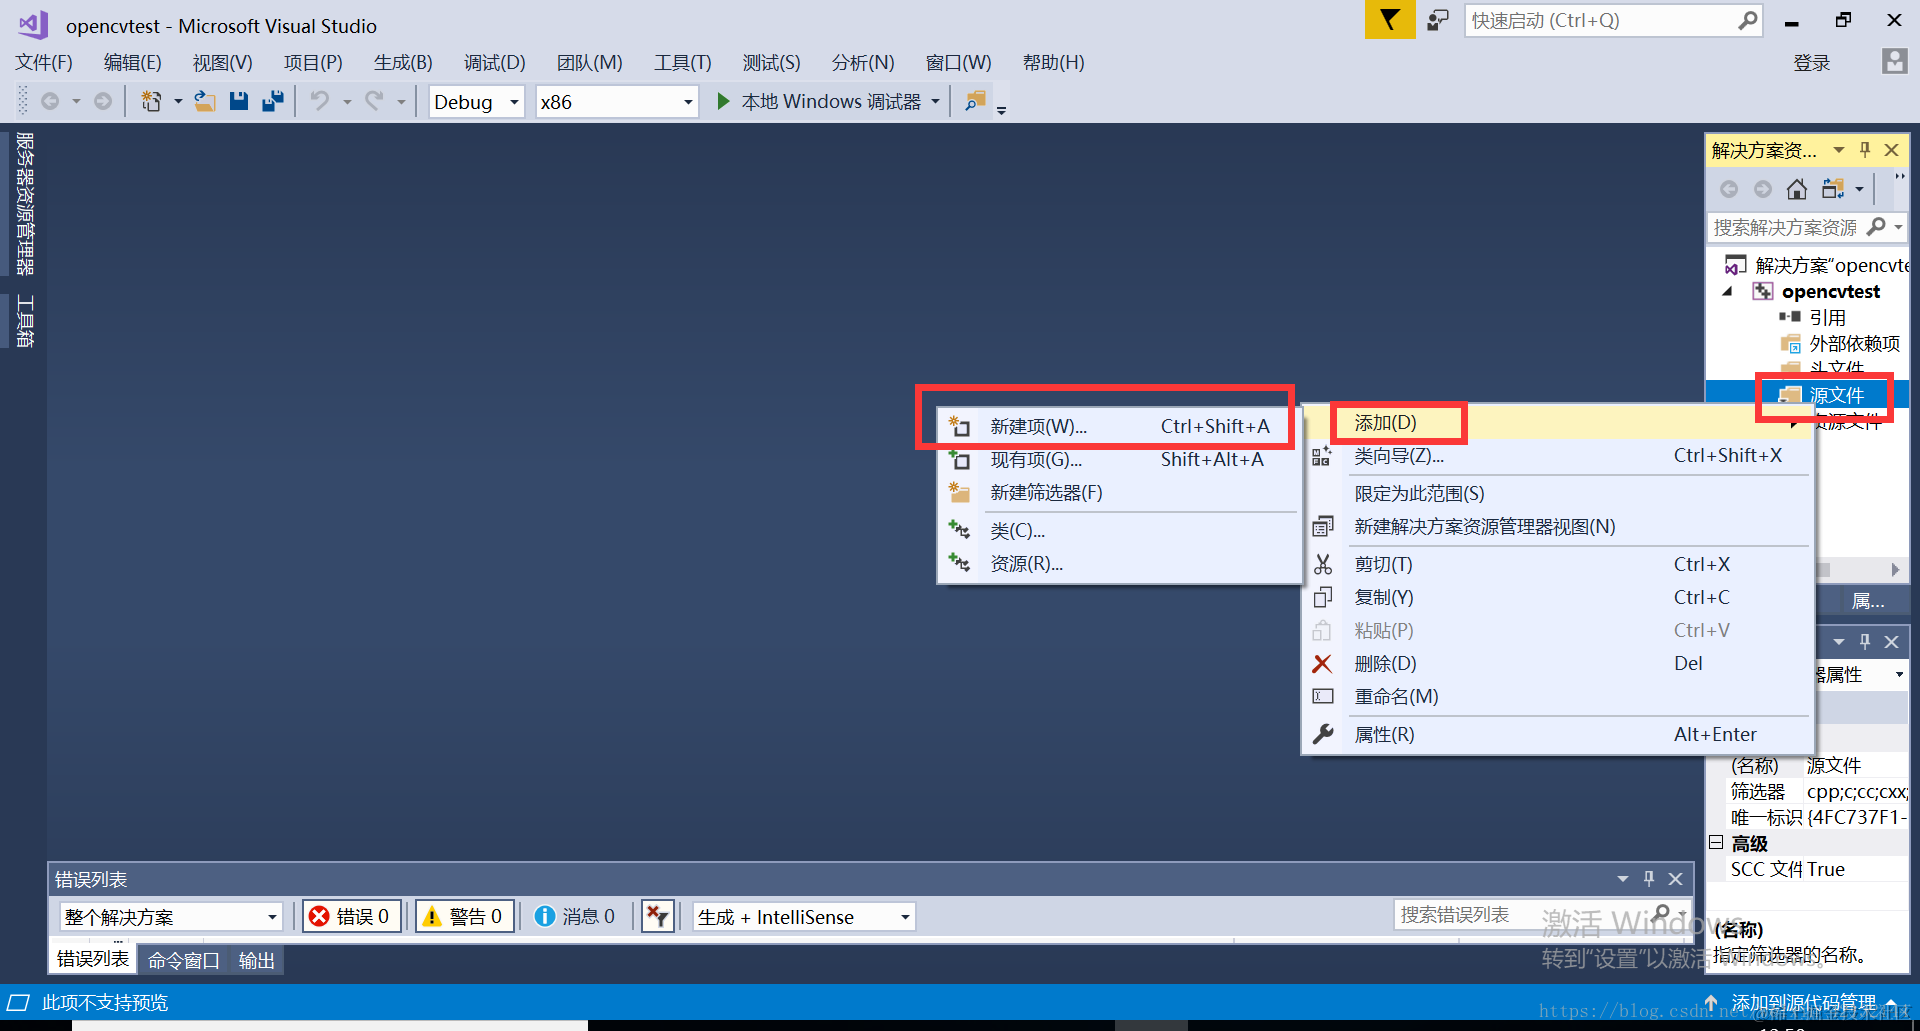Select 现有项(G)... in submenu
The height and width of the screenshot is (1031, 1920).
point(1120,459)
